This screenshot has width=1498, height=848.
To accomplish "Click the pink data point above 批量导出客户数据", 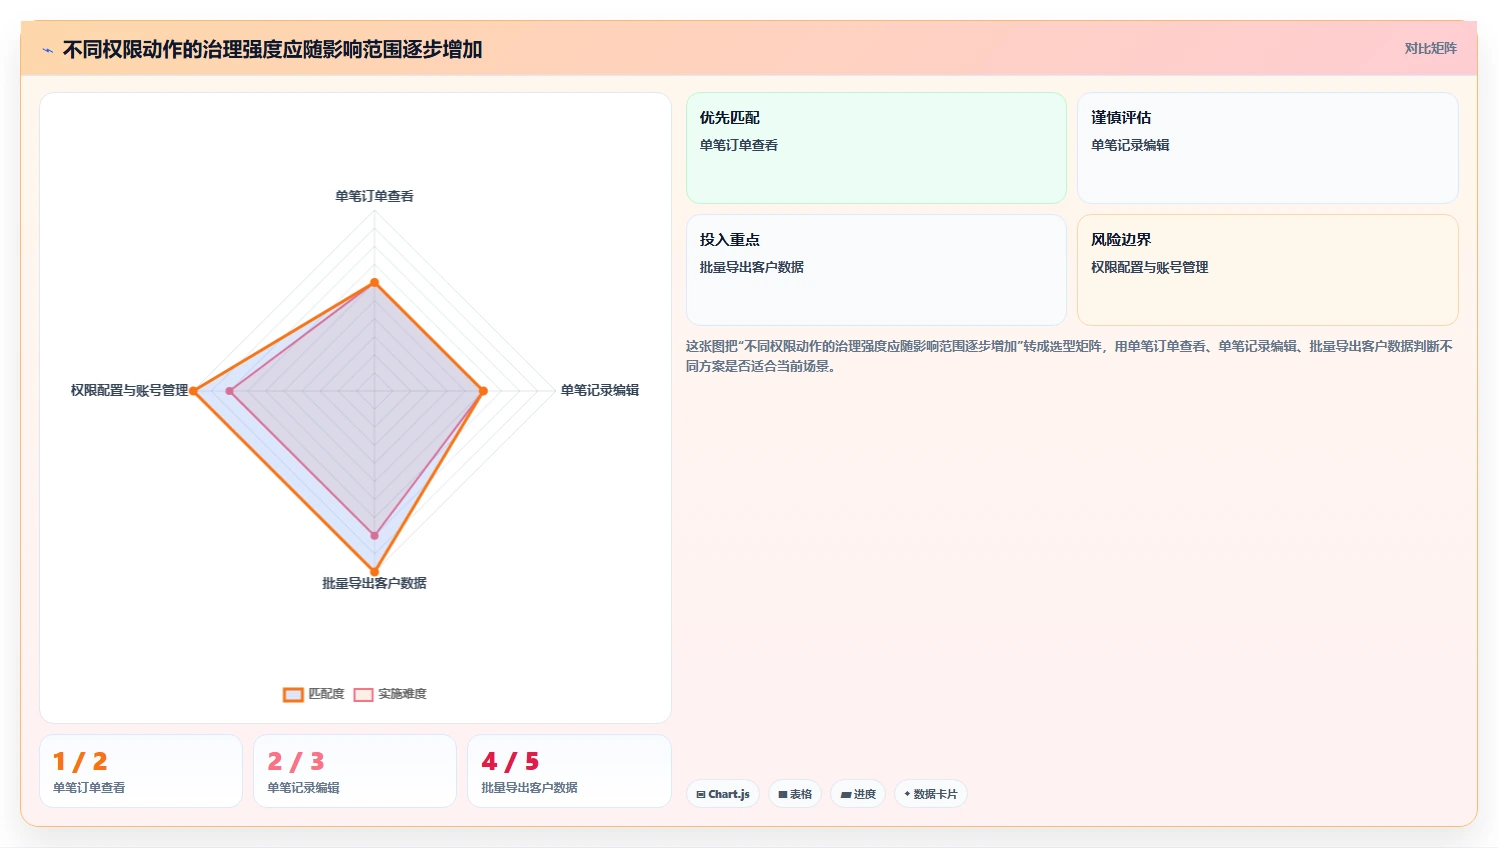I will [x=375, y=536].
